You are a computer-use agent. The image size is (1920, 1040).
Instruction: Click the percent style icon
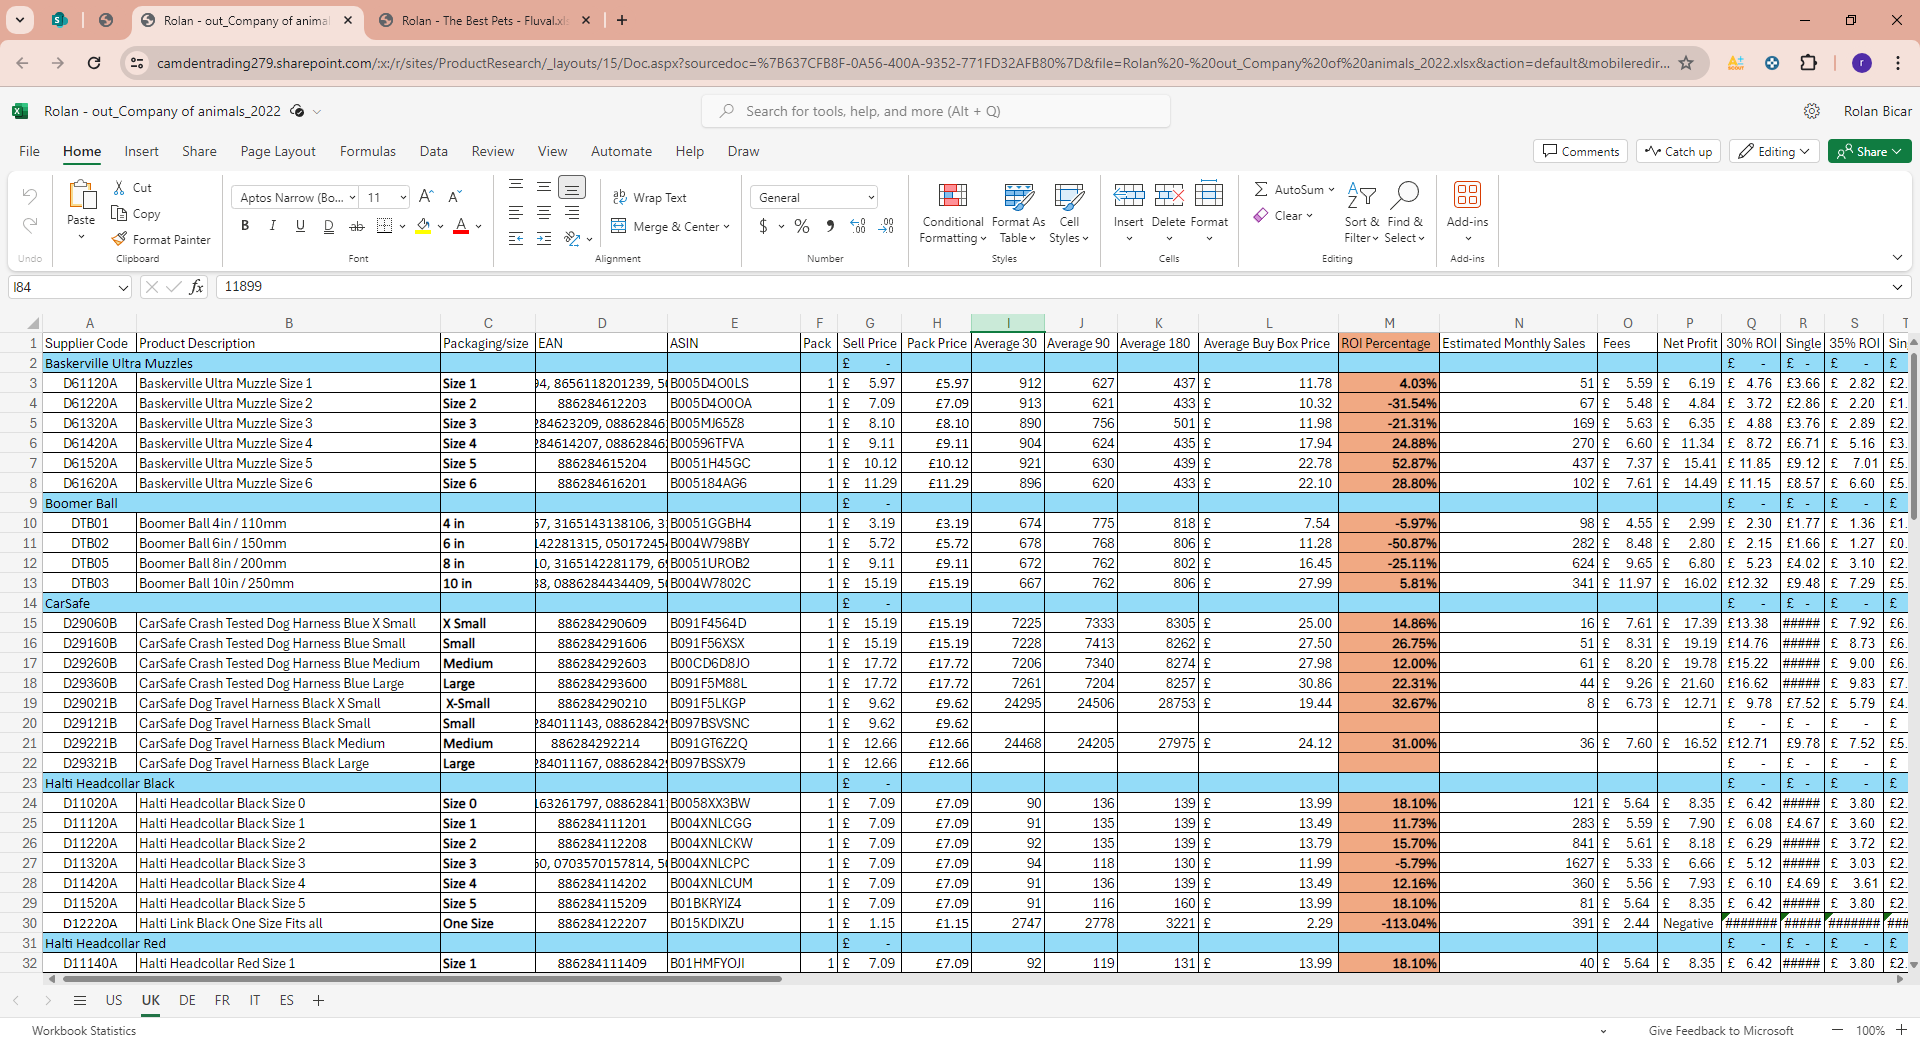[802, 226]
